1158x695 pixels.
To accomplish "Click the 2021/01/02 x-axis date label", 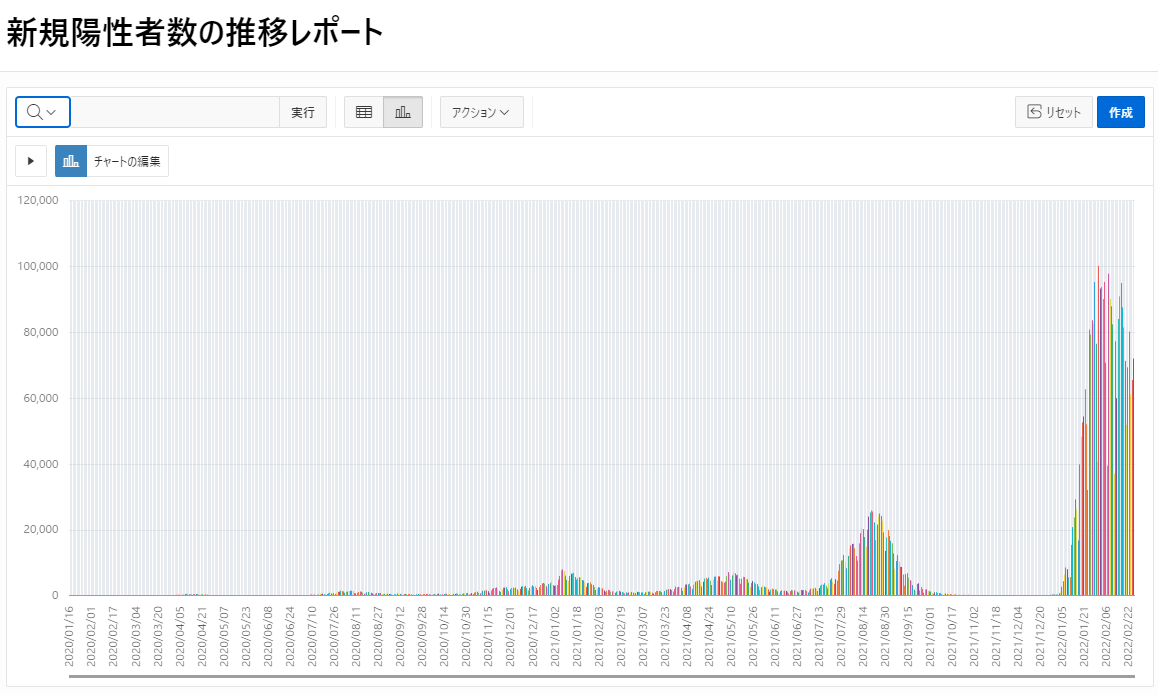I will (x=555, y=637).
